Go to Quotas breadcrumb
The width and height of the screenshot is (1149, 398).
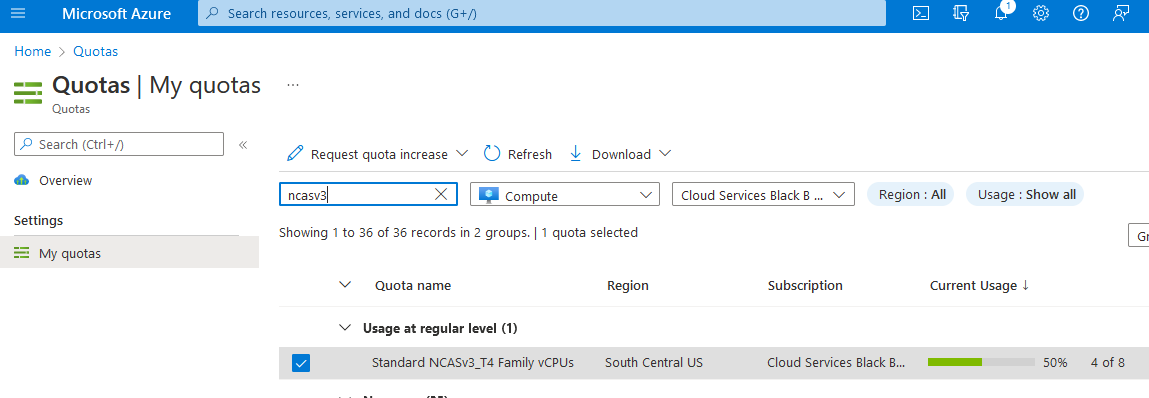click(95, 51)
